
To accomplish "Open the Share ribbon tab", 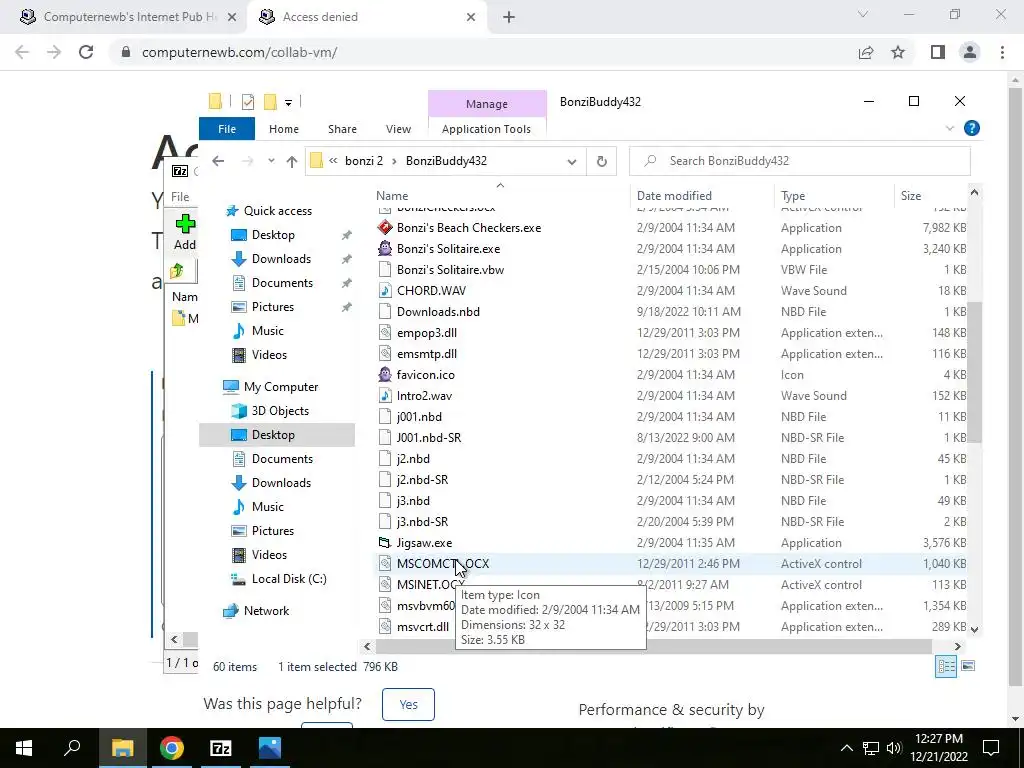I will pyautogui.click(x=342, y=129).
